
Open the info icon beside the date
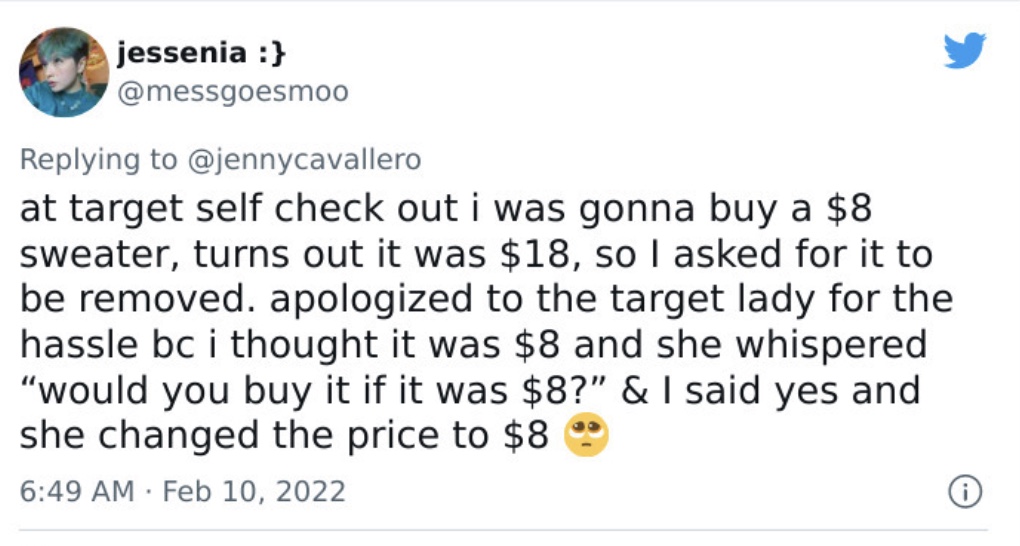click(965, 492)
